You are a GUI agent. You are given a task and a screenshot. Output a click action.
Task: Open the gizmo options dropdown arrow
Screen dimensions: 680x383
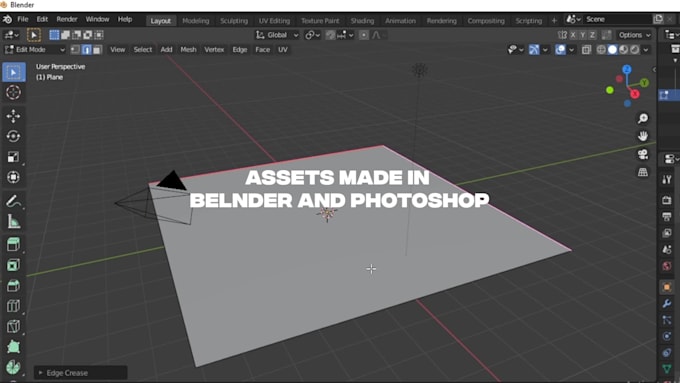(x=545, y=50)
